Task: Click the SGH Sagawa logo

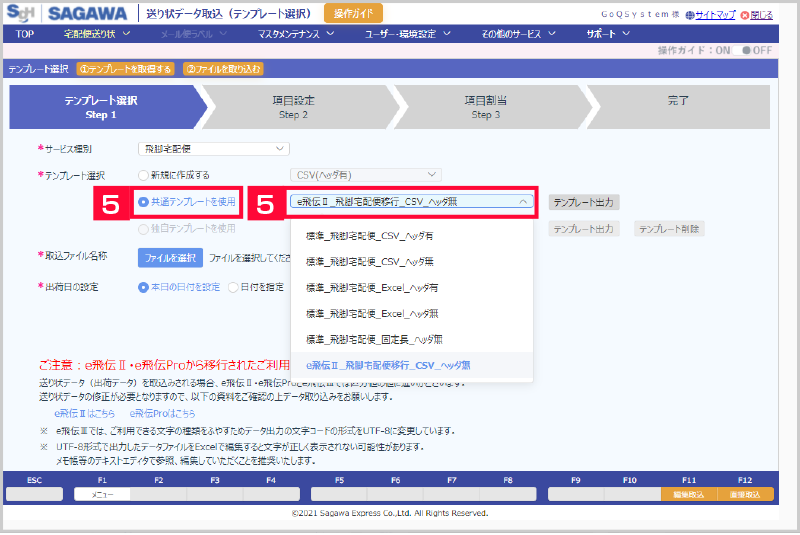Action: tap(67, 13)
